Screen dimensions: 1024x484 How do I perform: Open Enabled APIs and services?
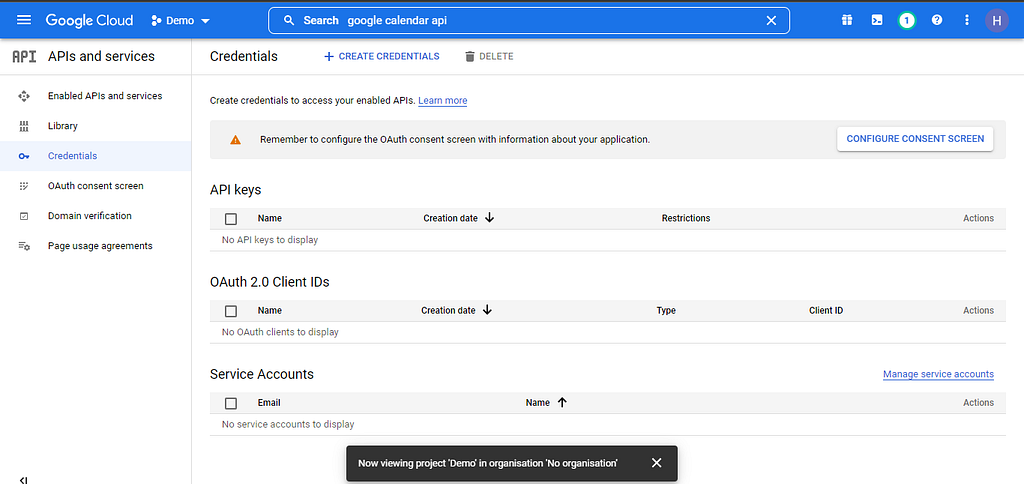click(105, 96)
